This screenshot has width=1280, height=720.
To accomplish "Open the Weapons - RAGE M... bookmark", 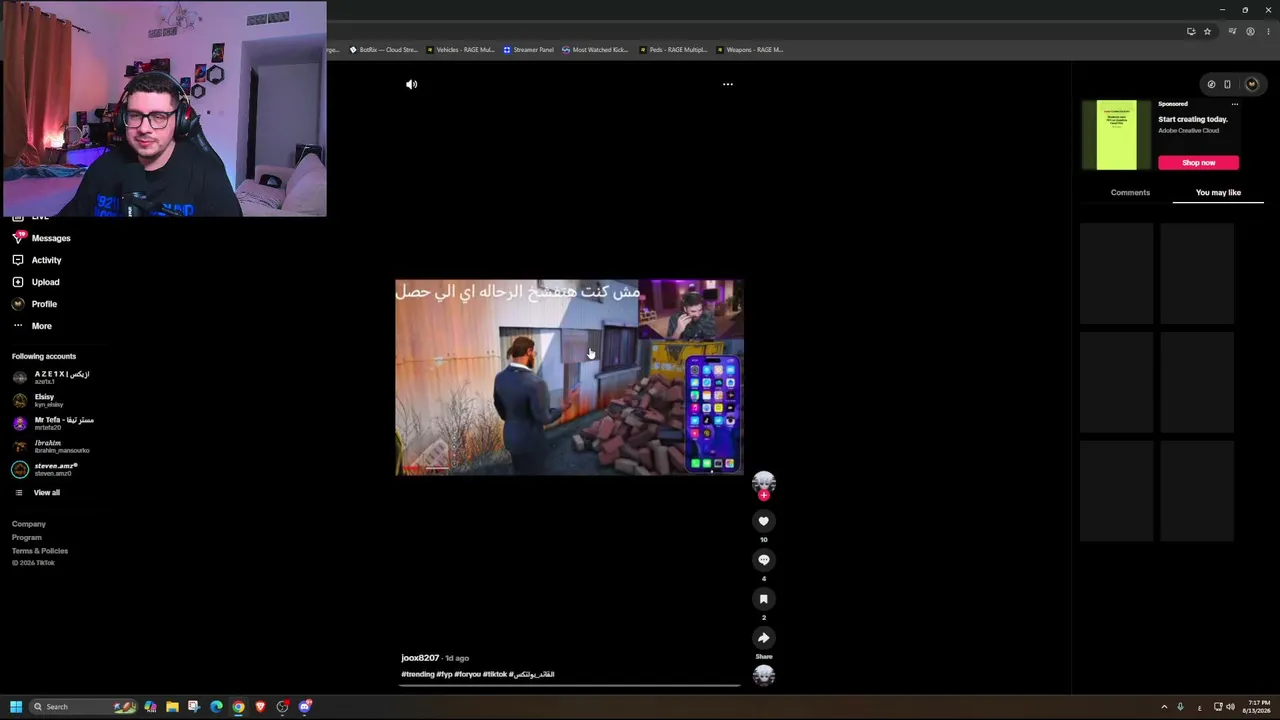I will pyautogui.click(x=749, y=50).
